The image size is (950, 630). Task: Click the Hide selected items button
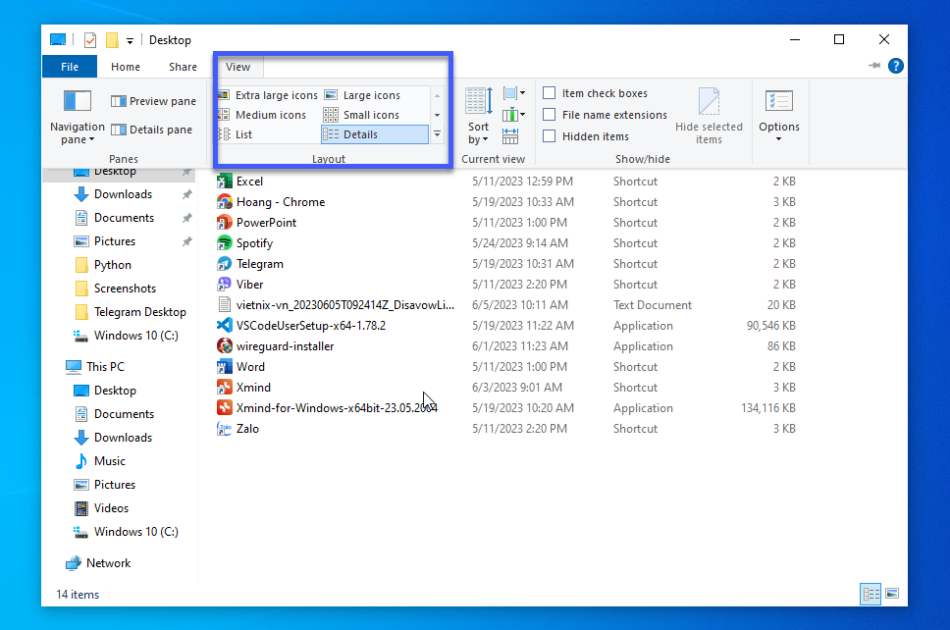point(710,115)
